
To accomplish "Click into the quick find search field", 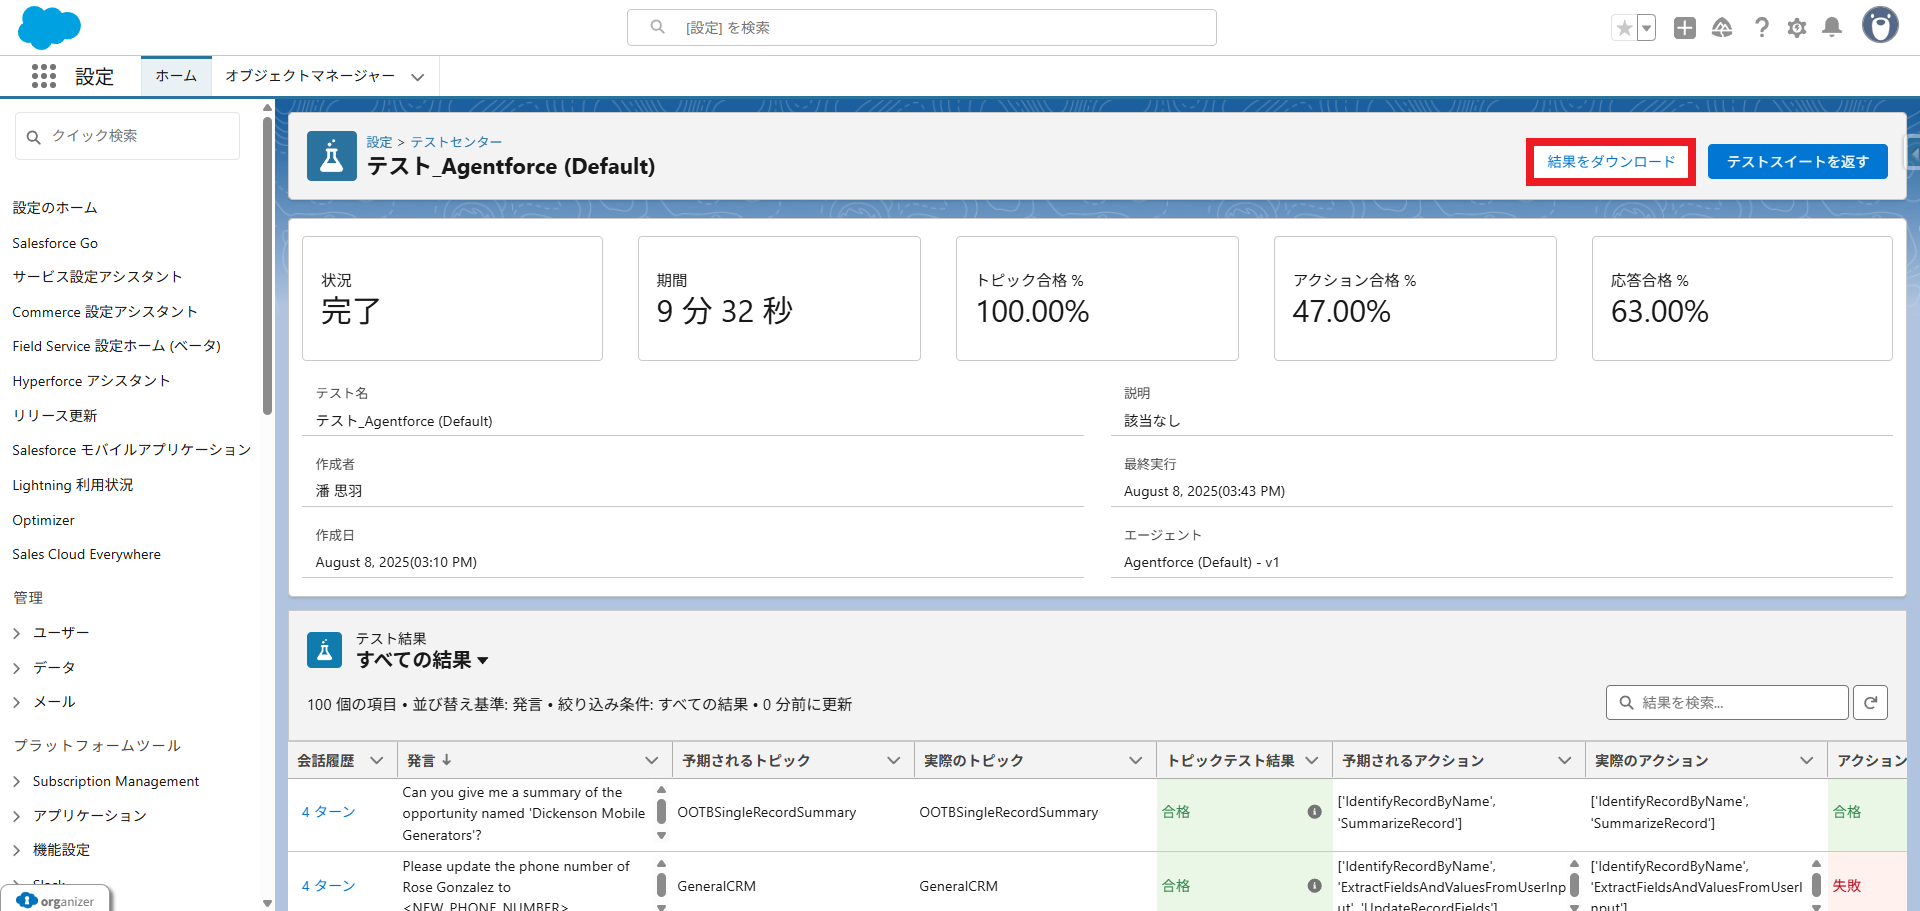I will click(x=128, y=136).
